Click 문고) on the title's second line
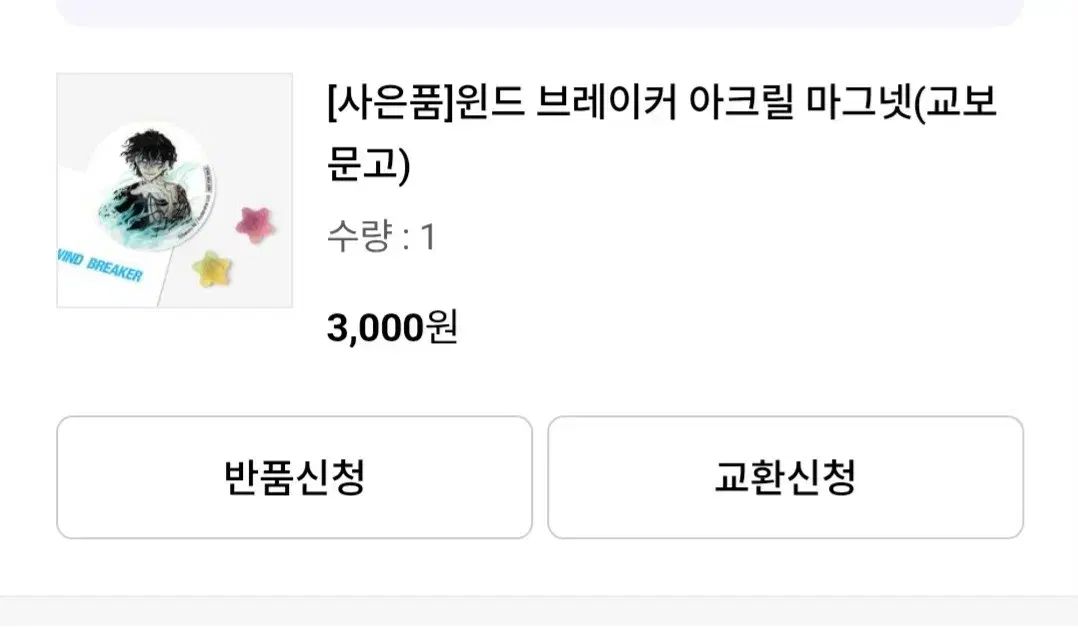1078x627 pixels. point(368,165)
